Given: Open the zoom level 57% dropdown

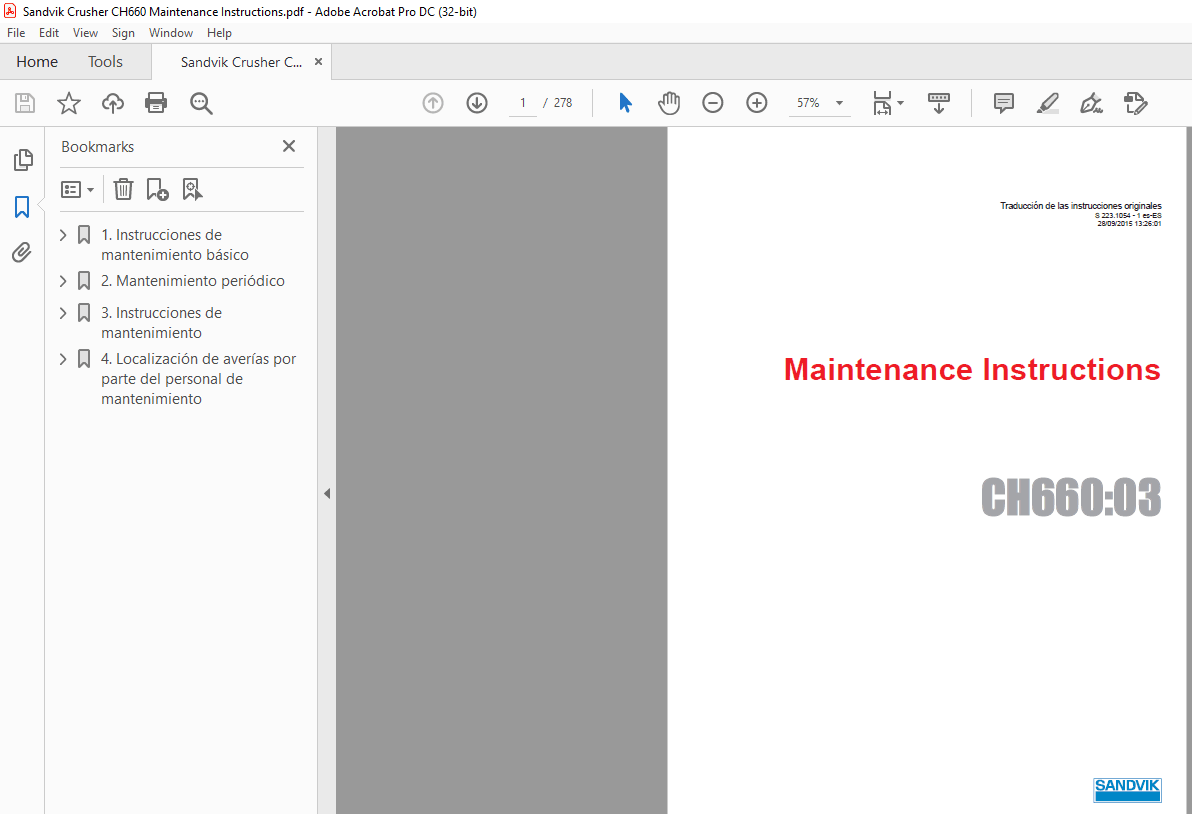Looking at the screenshot, I should pyautogui.click(x=839, y=103).
